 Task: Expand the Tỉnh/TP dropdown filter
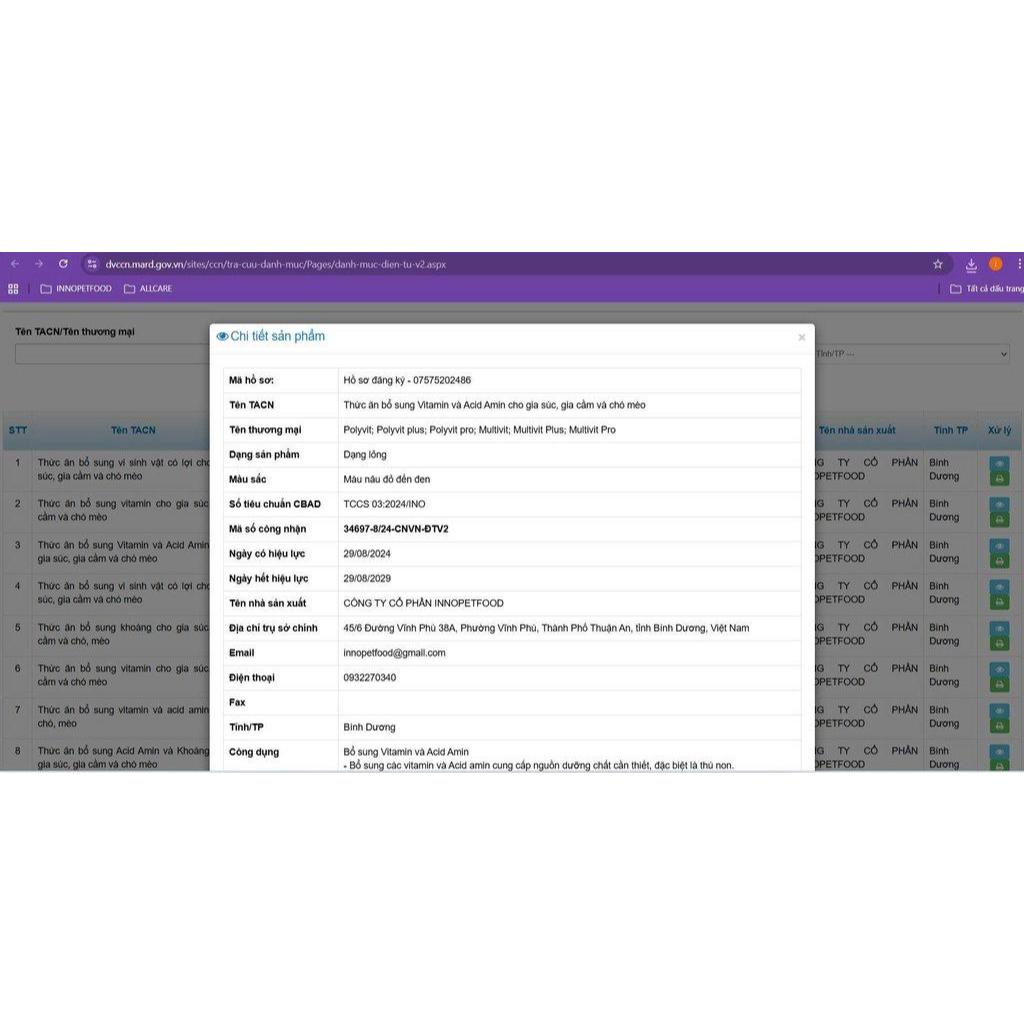(x=912, y=354)
